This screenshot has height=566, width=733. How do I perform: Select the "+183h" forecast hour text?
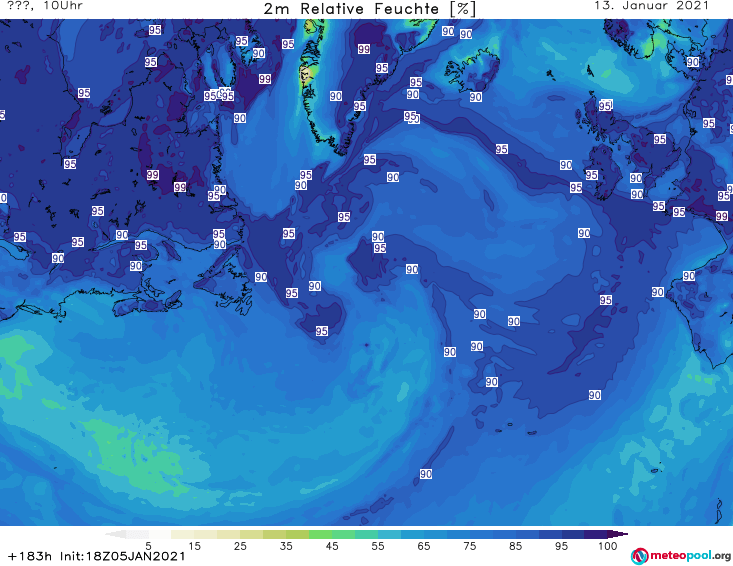(30, 556)
